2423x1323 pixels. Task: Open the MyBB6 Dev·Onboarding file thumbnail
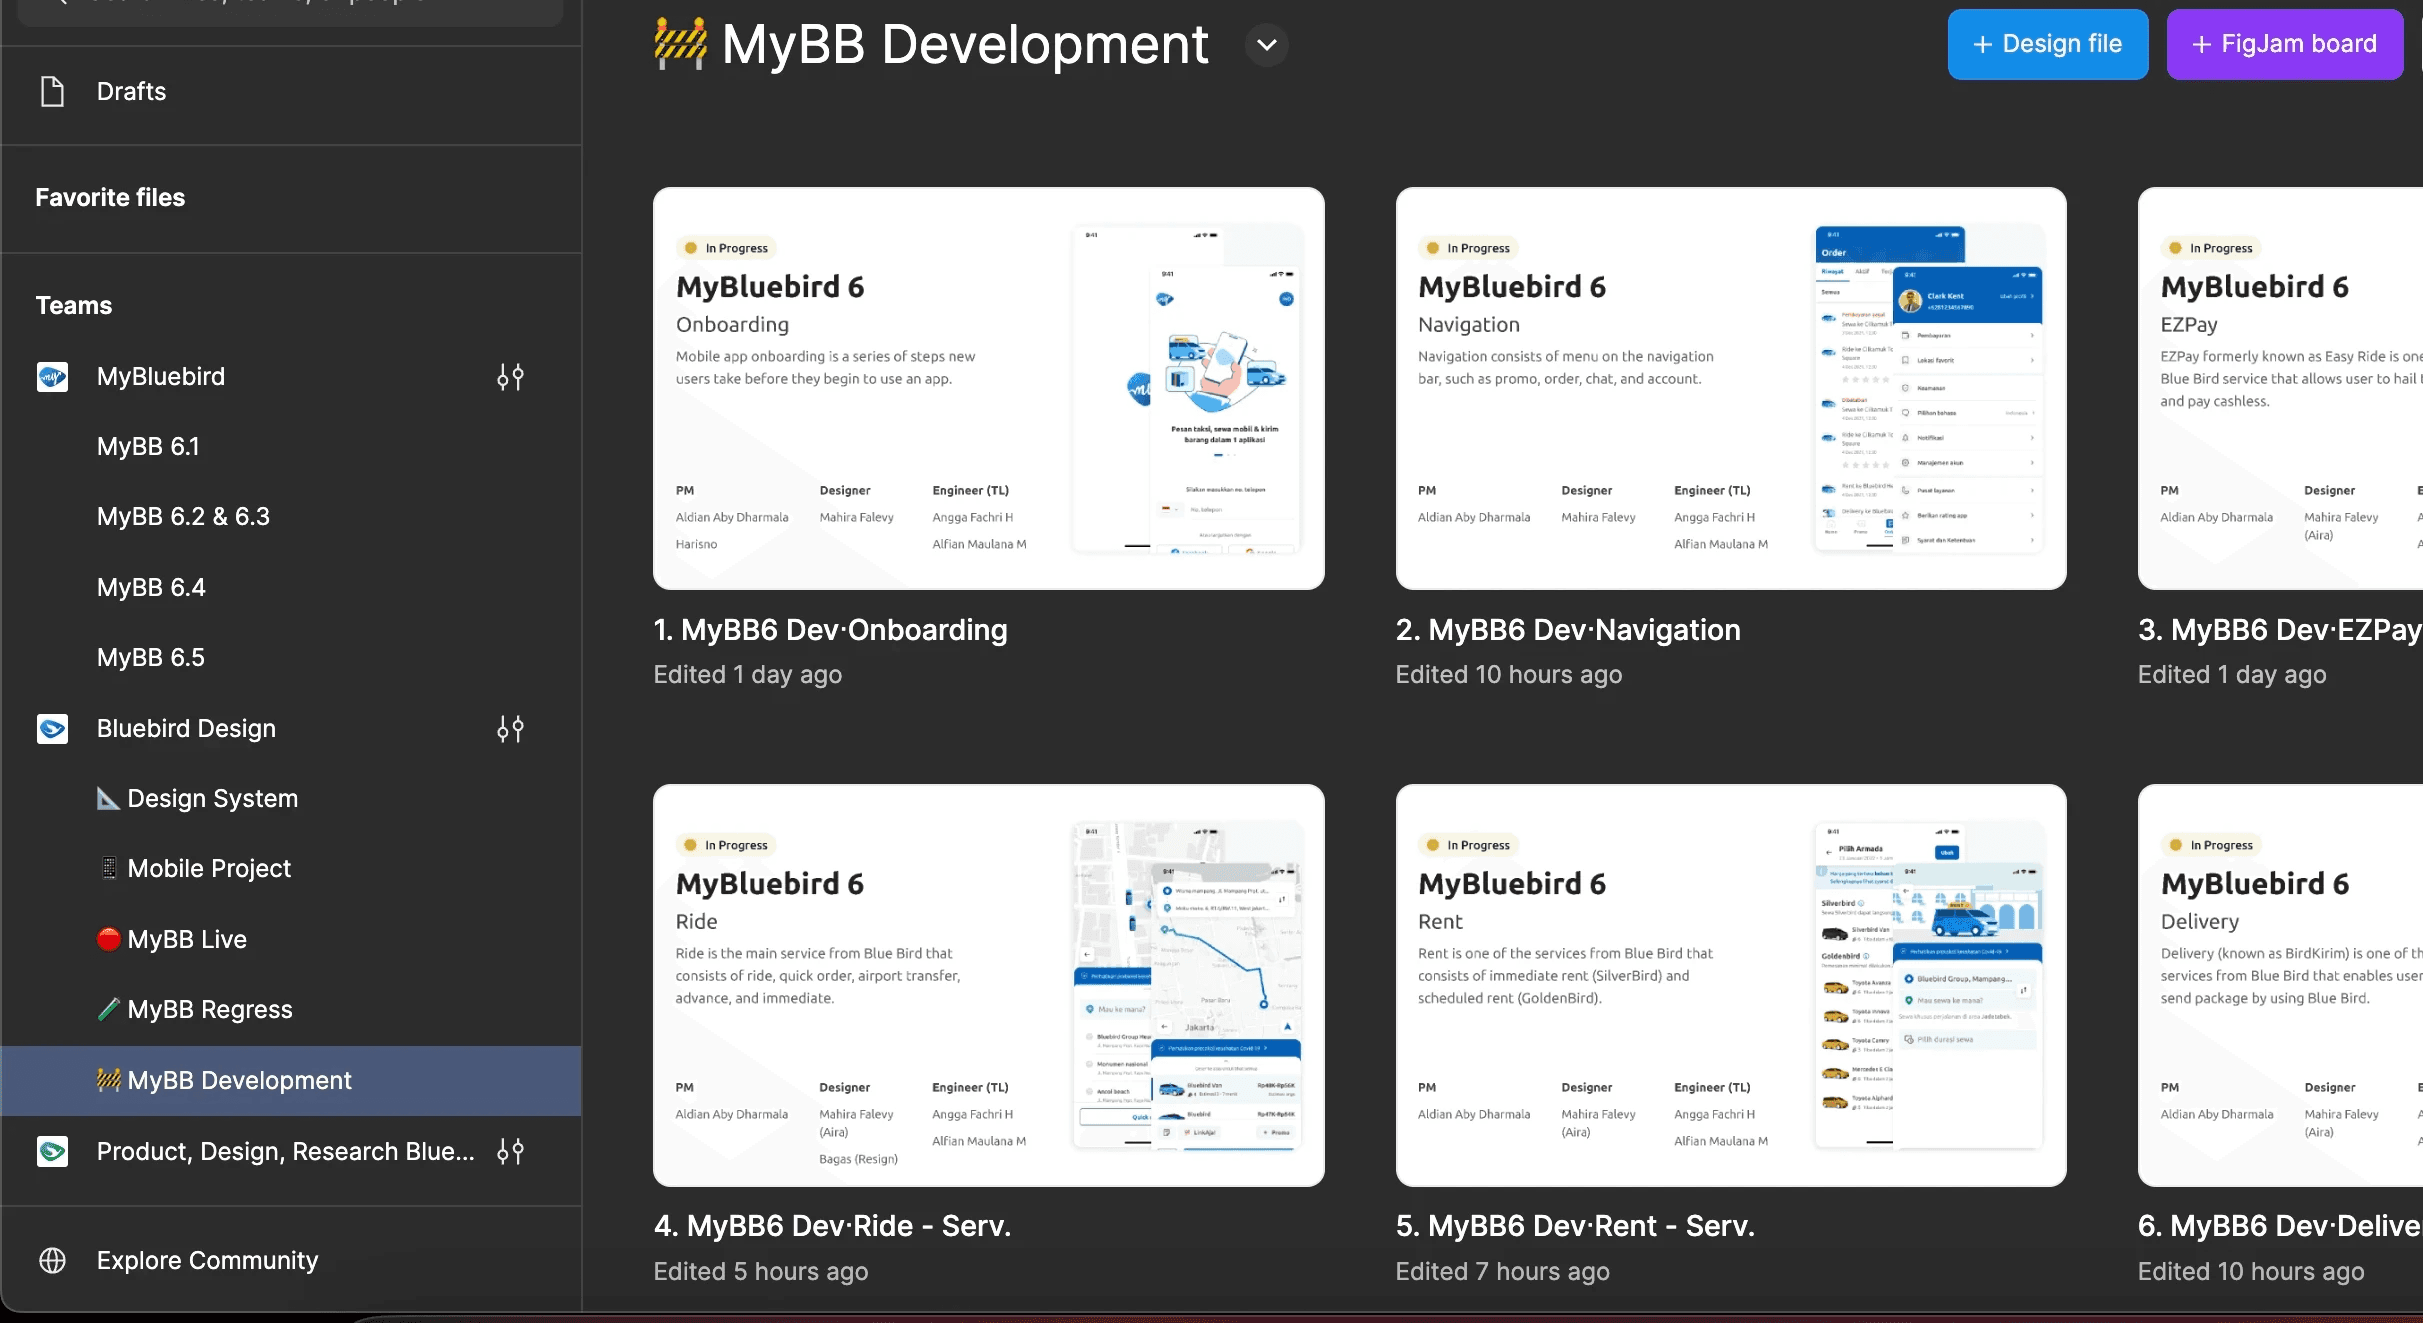point(988,389)
